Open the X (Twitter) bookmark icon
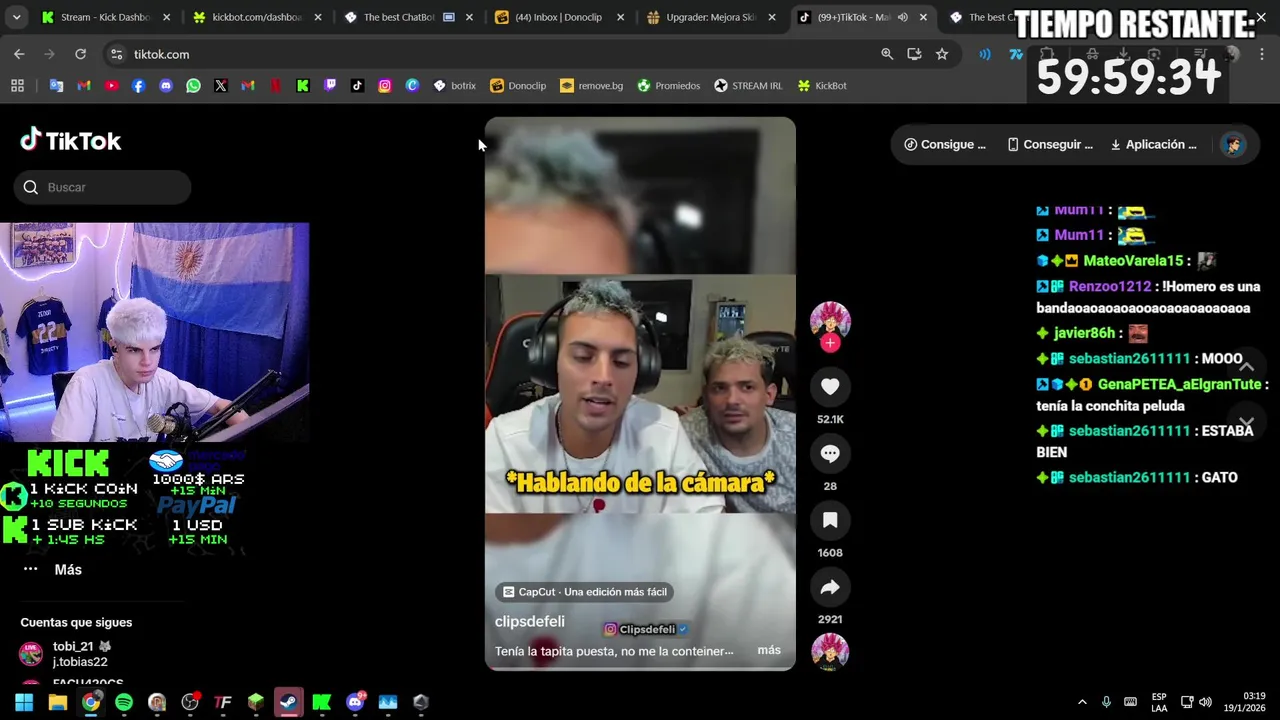This screenshot has height=720, width=1280. click(x=220, y=86)
